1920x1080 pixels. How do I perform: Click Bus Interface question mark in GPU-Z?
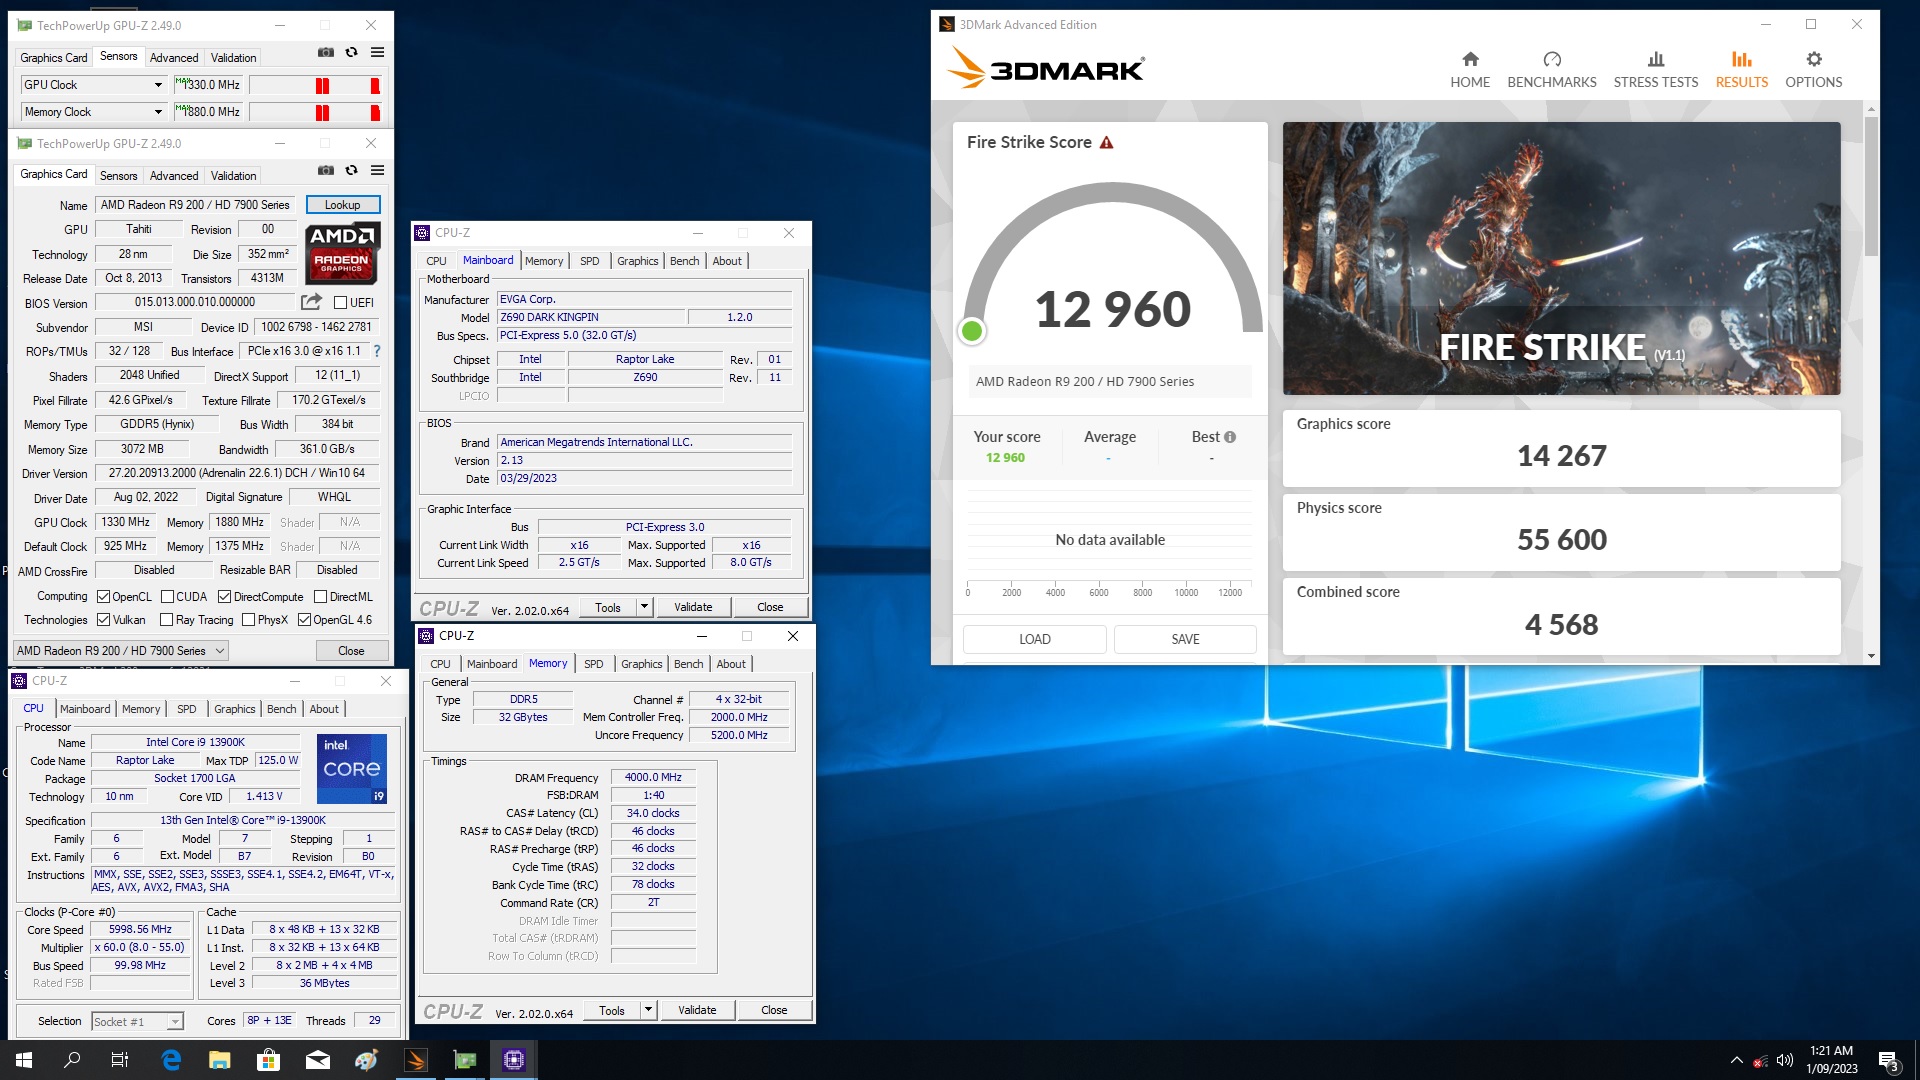(x=377, y=351)
